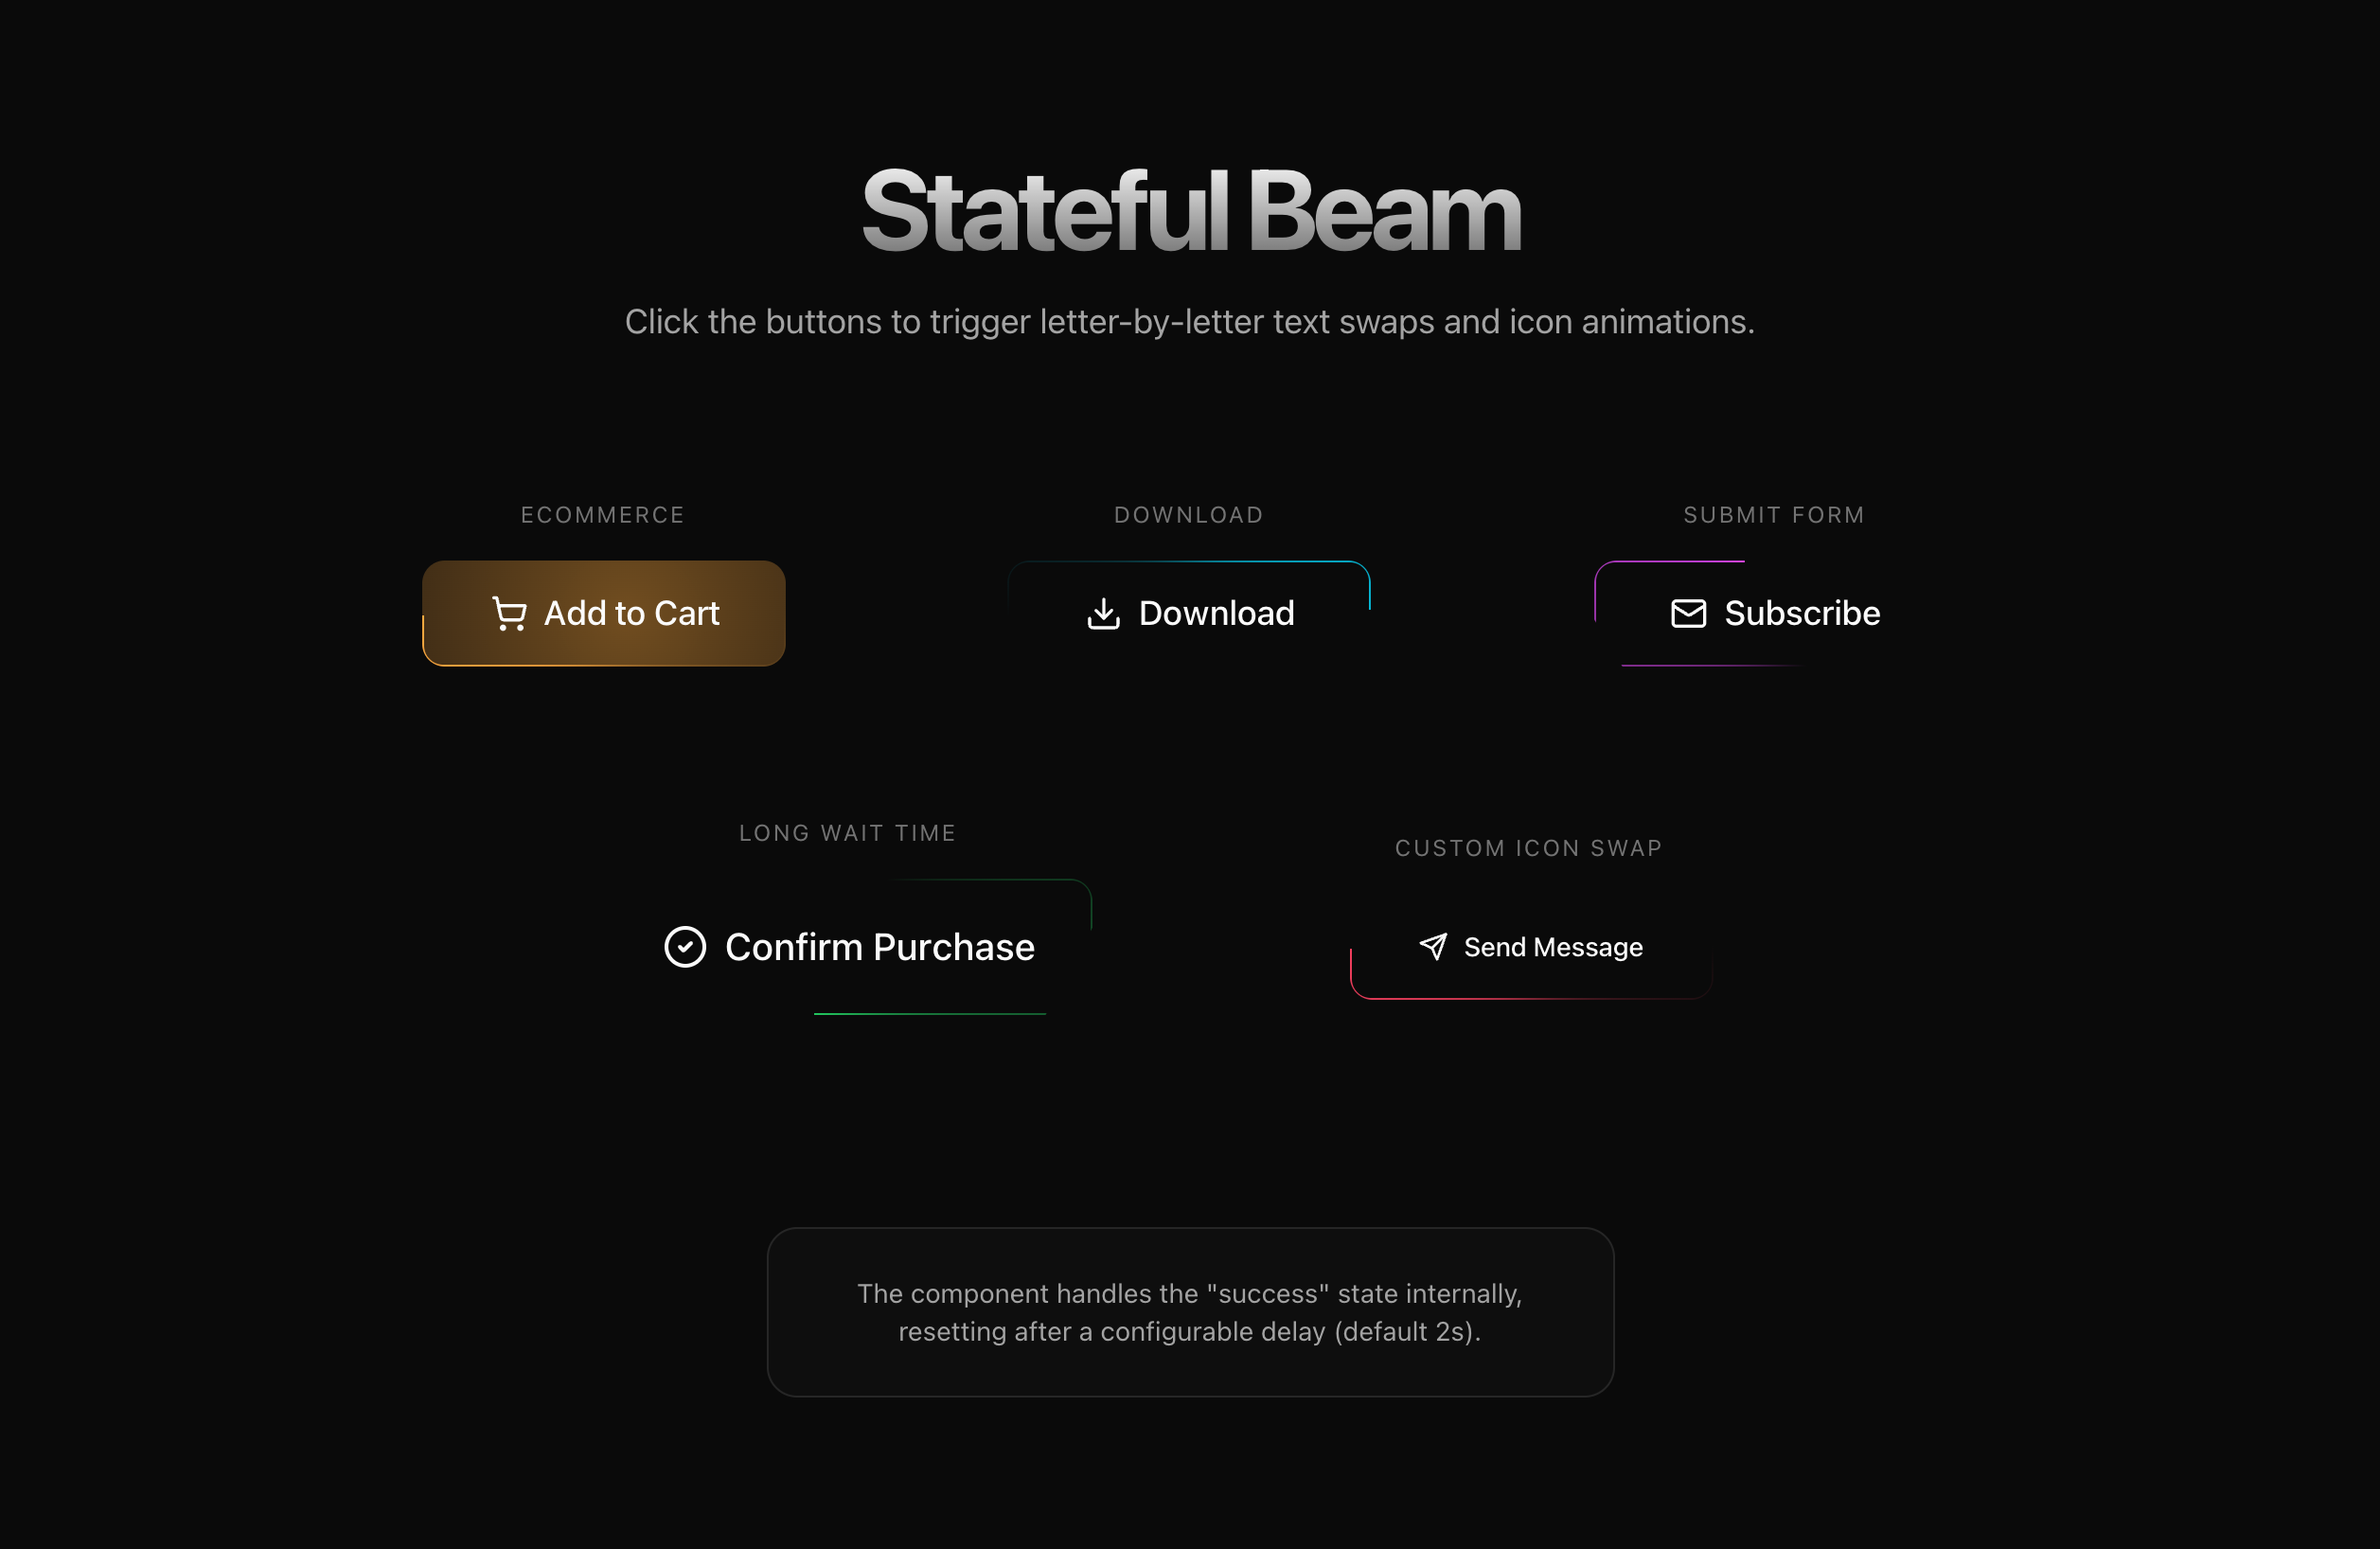Click the line about configurable delay default
The width and height of the screenshot is (2380, 1549).
(1189, 1332)
